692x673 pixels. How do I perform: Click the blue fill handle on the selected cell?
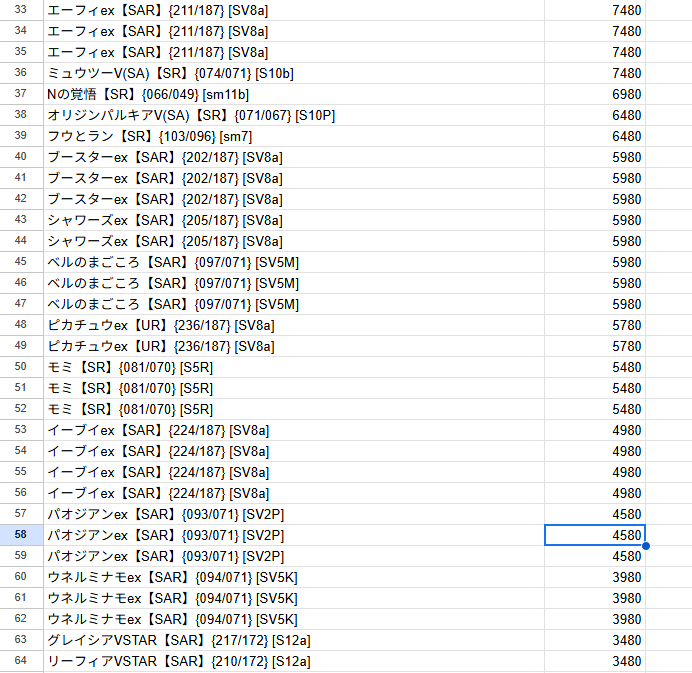tap(646, 546)
